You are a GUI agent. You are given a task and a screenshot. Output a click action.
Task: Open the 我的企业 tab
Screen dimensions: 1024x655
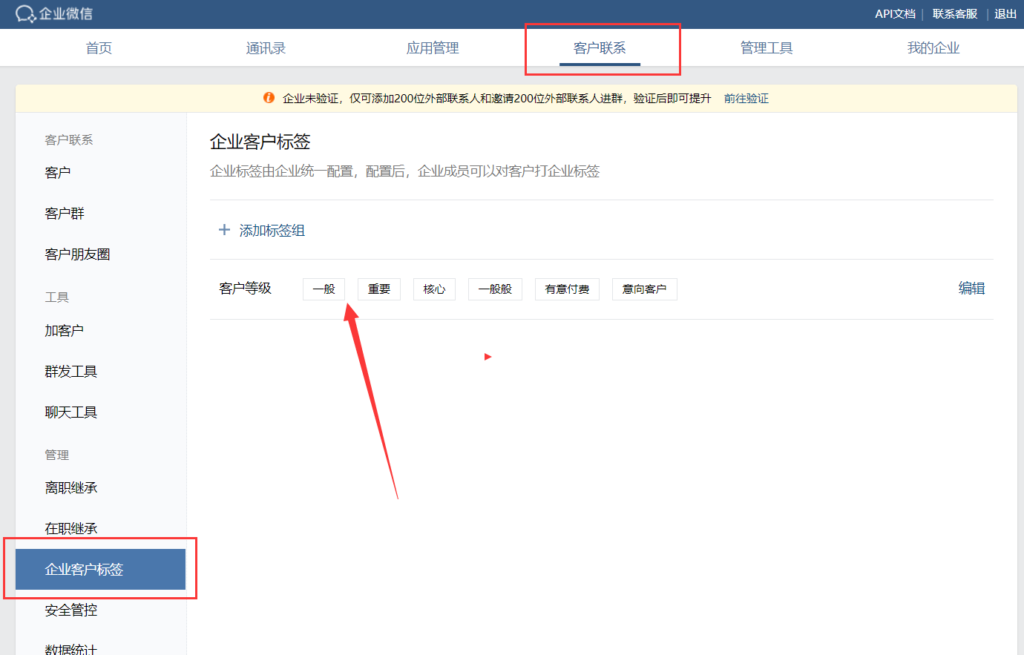tap(933, 48)
